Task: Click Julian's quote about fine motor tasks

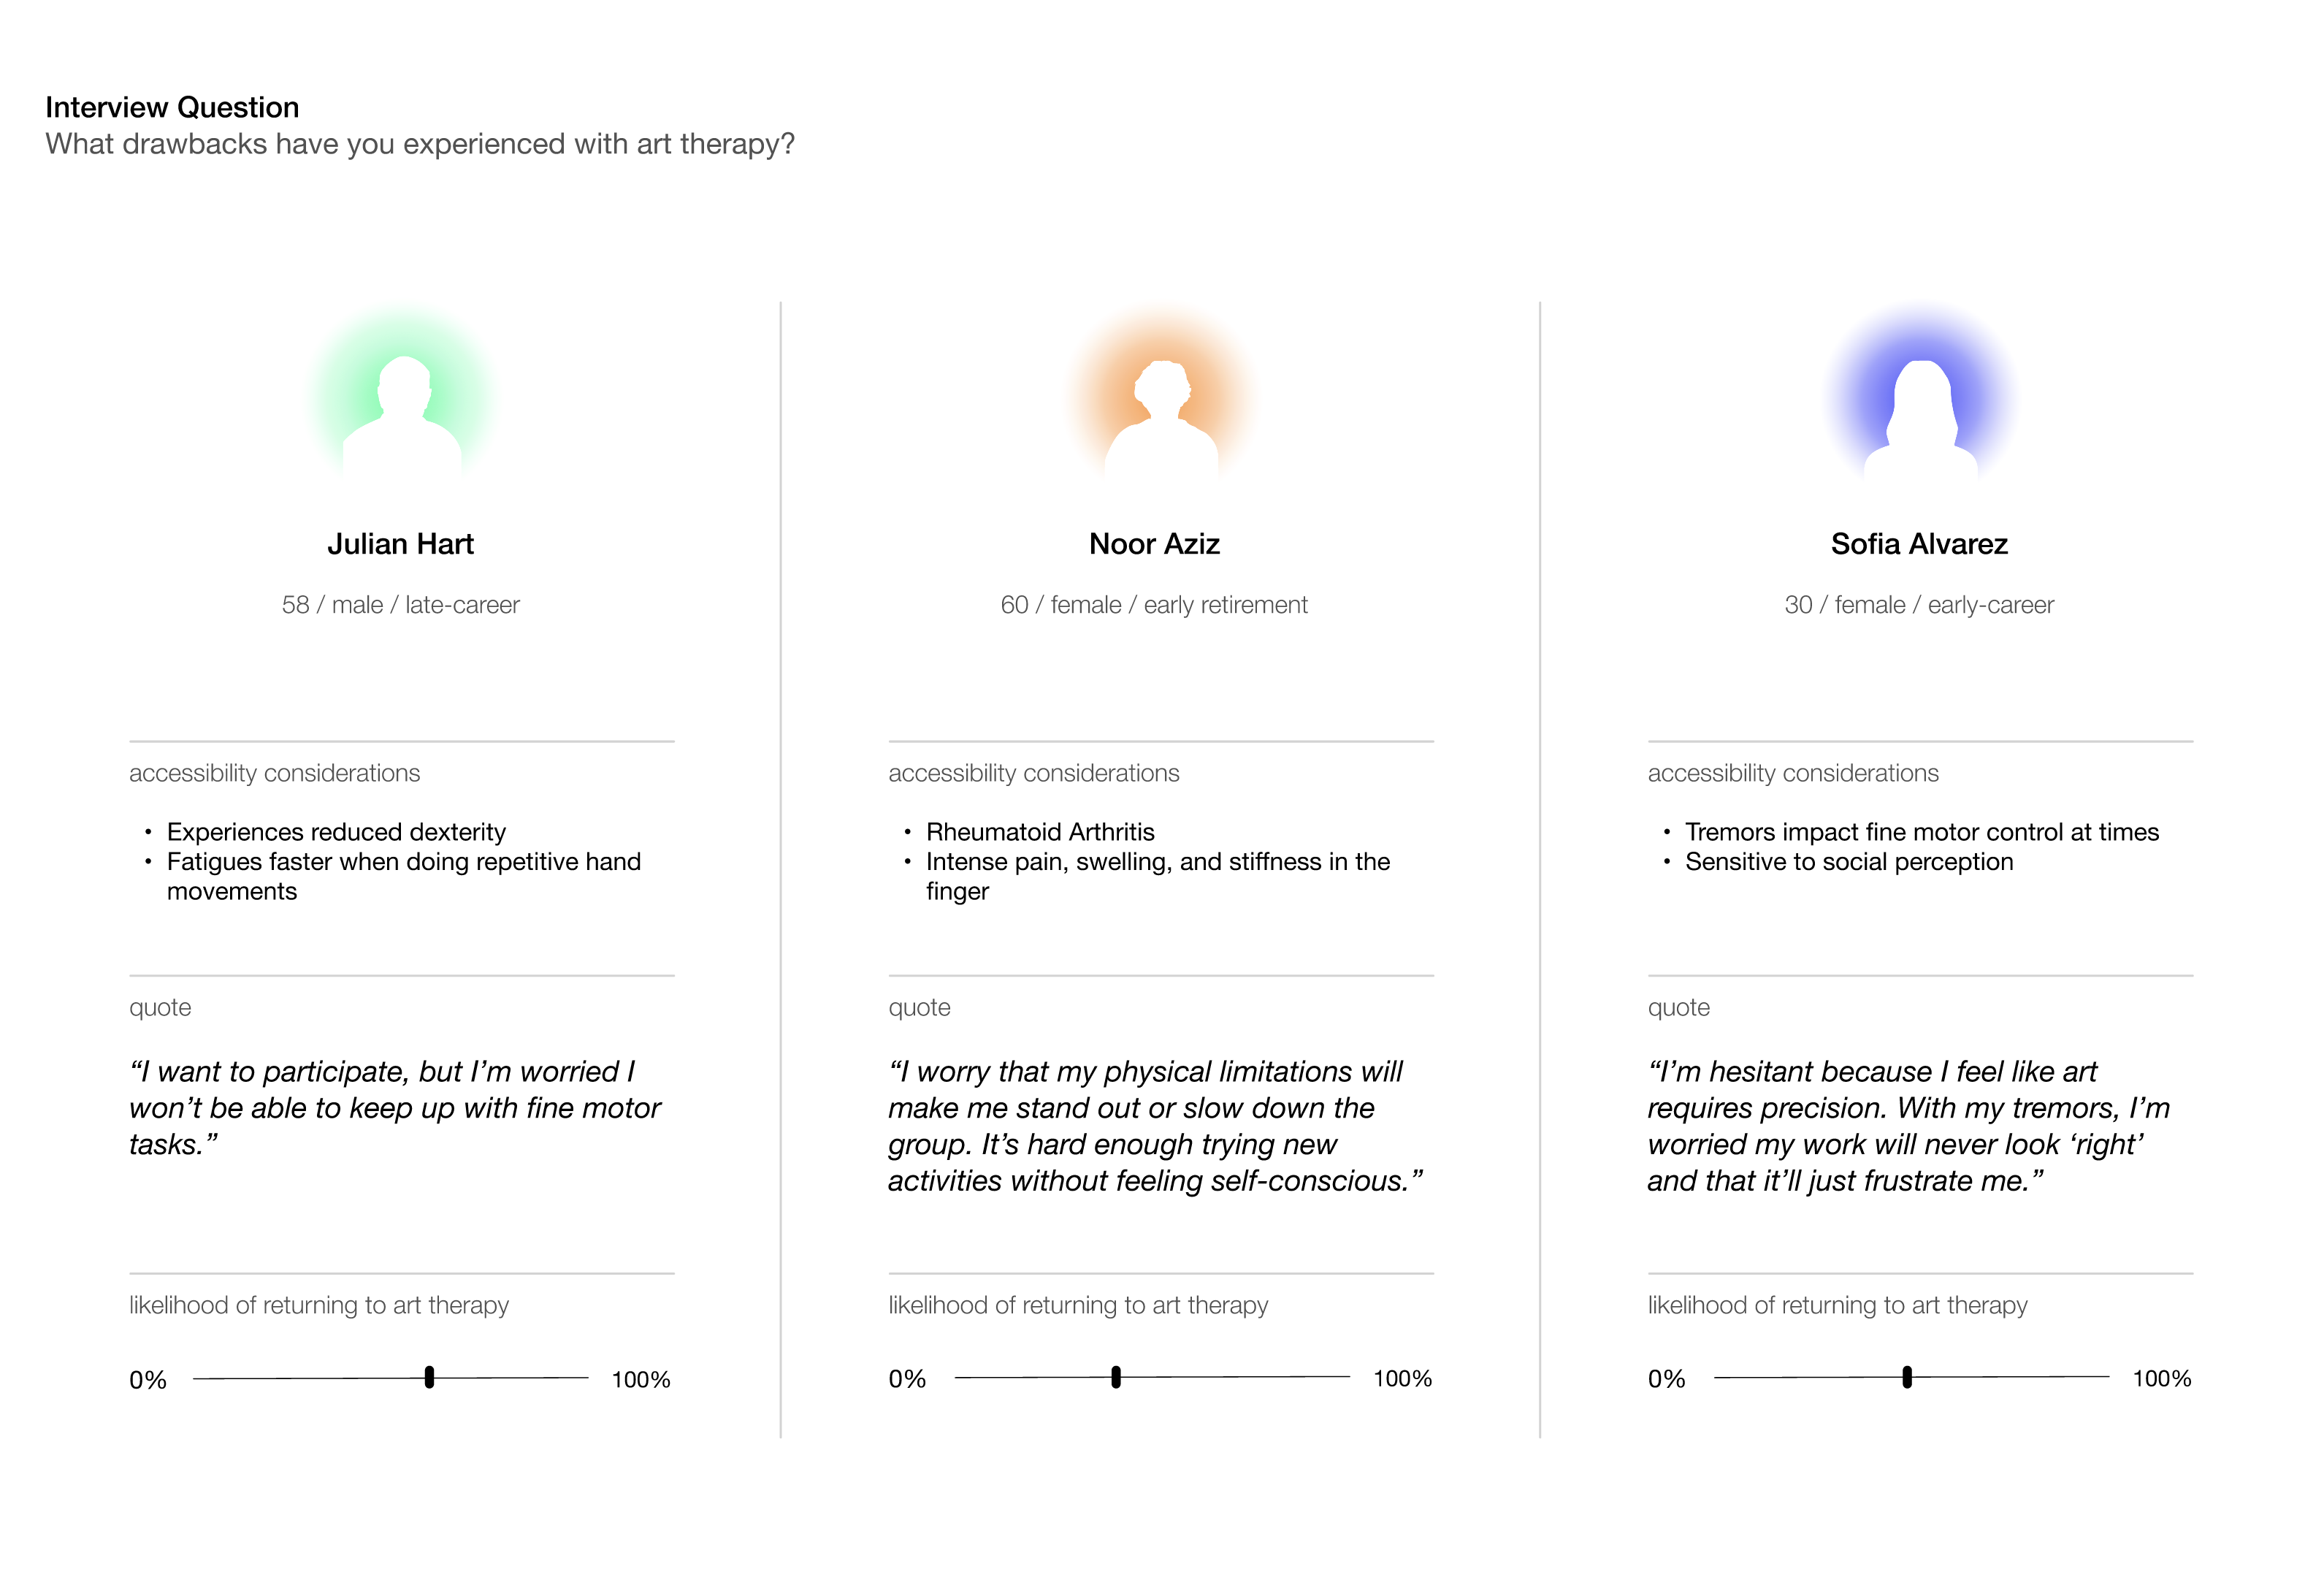Action: [394, 1107]
